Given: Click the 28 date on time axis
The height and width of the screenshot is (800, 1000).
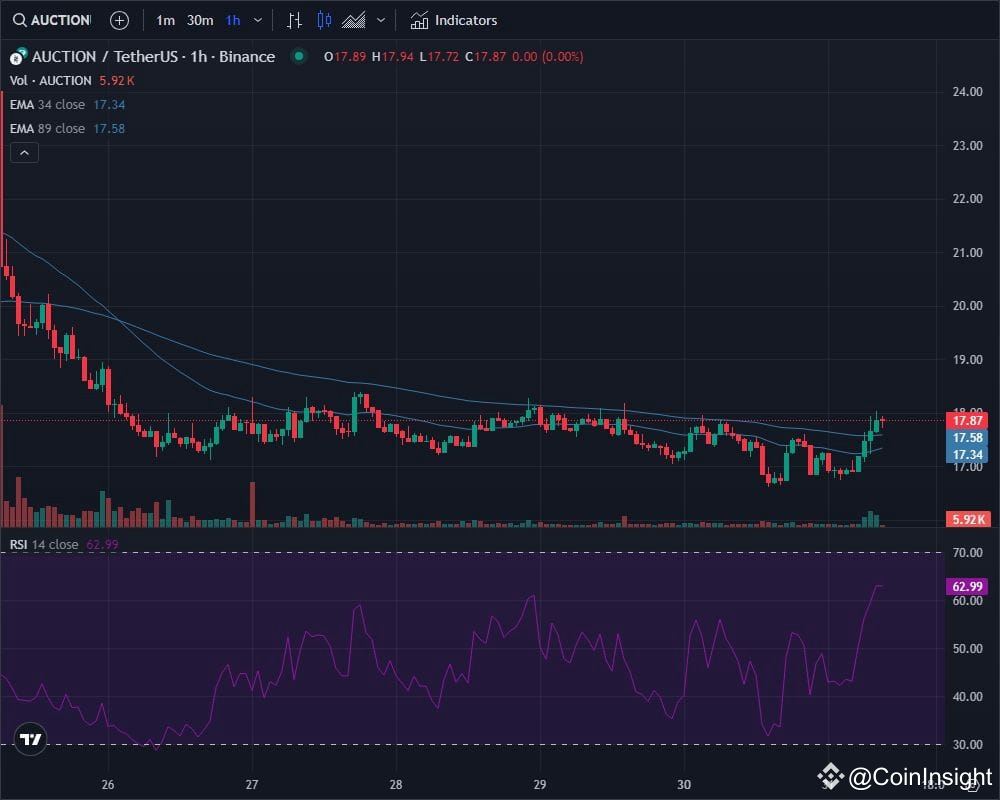Looking at the screenshot, I should [x=396, y=785].
